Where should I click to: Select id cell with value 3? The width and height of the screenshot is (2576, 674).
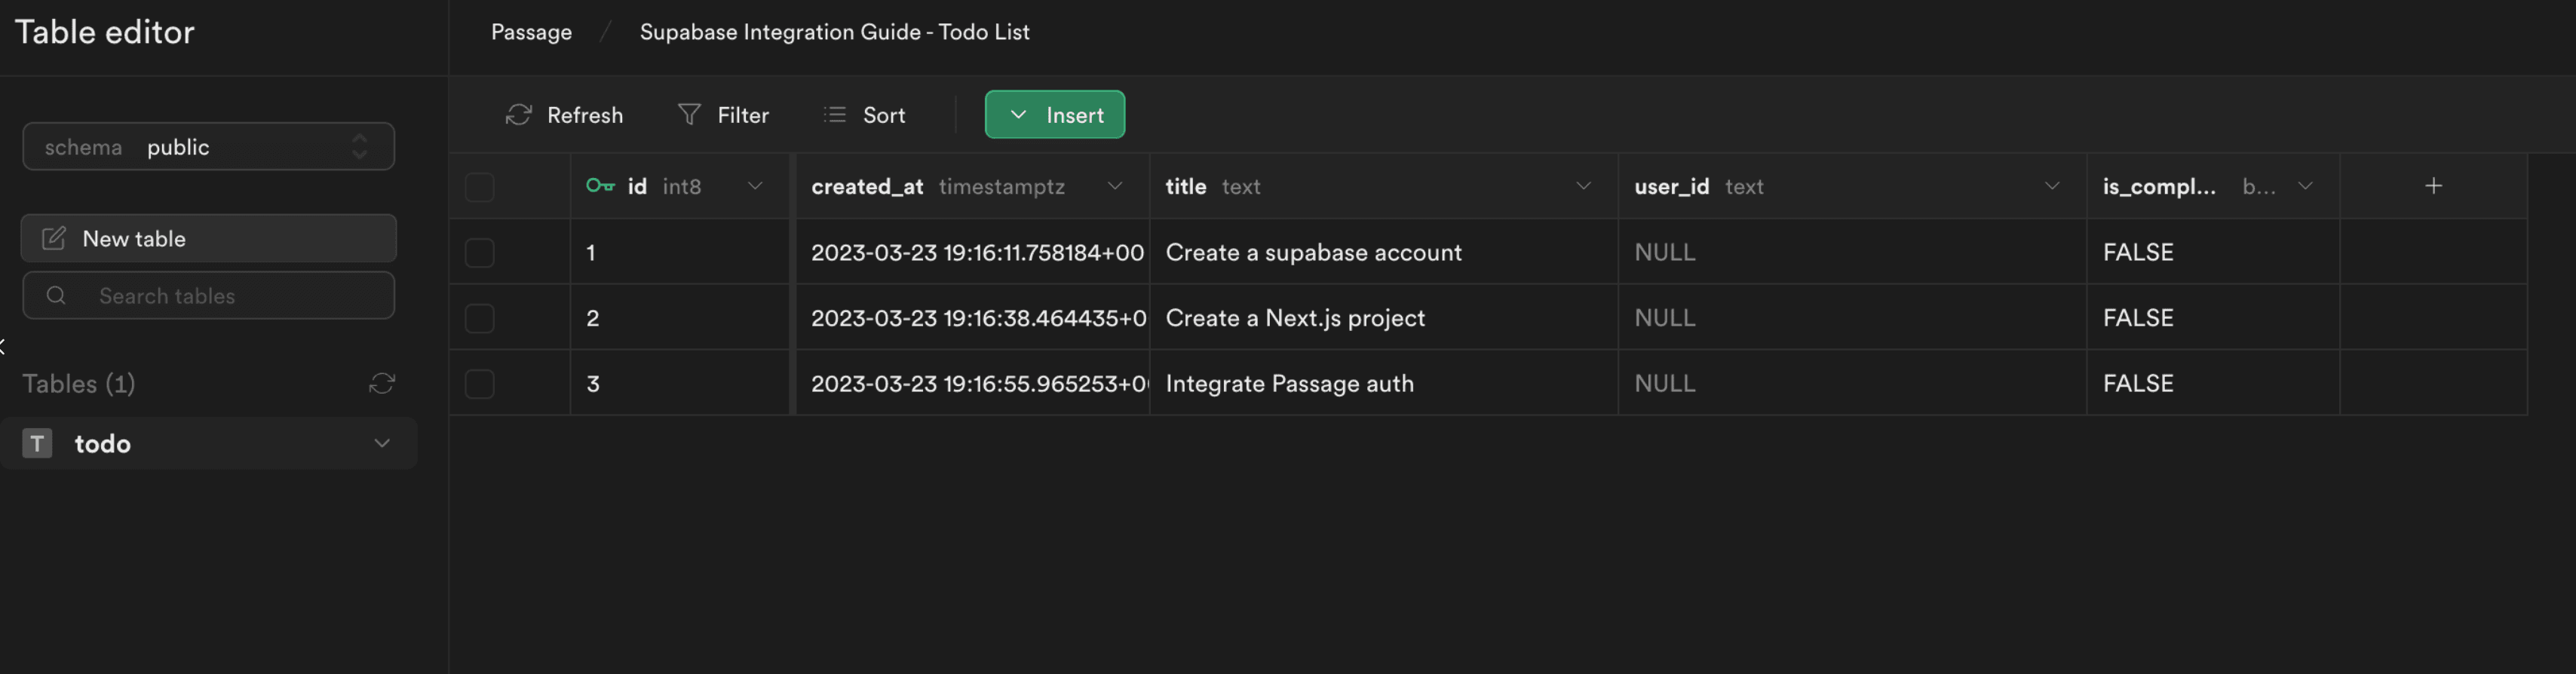(680, 383)
